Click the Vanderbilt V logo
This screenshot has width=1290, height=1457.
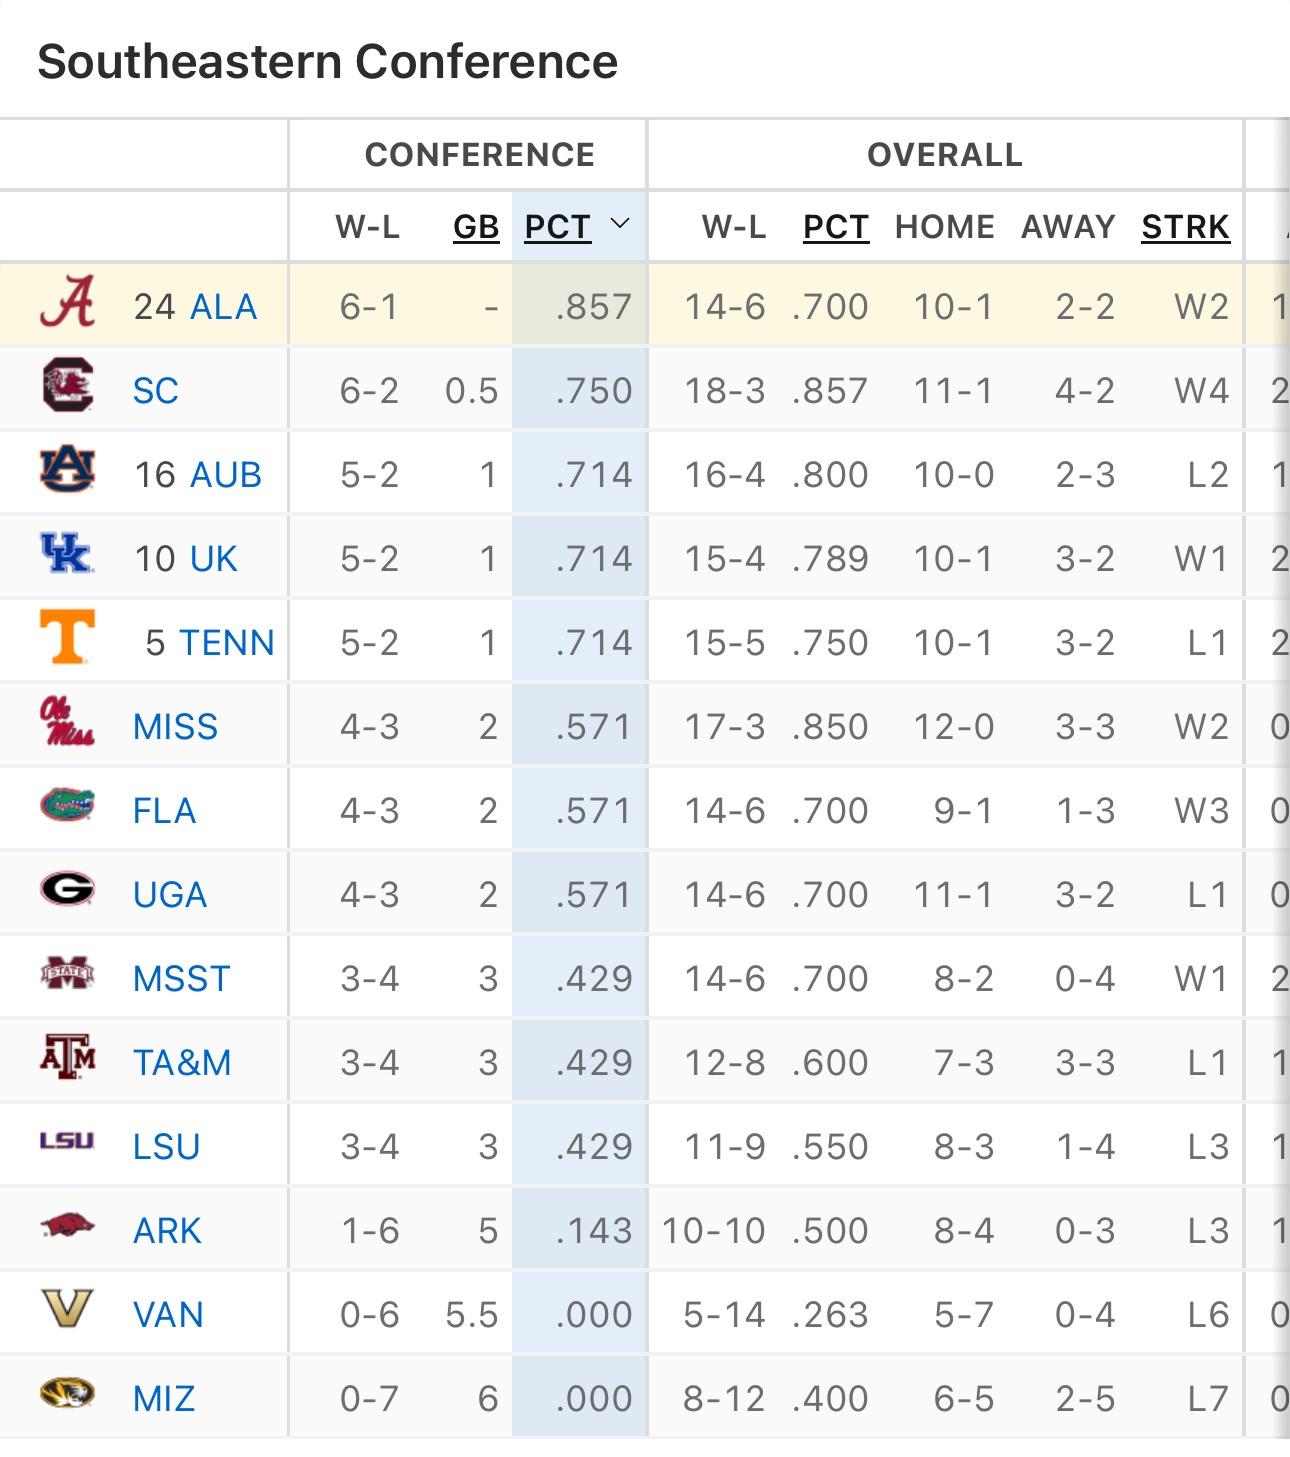(67, 1309)
